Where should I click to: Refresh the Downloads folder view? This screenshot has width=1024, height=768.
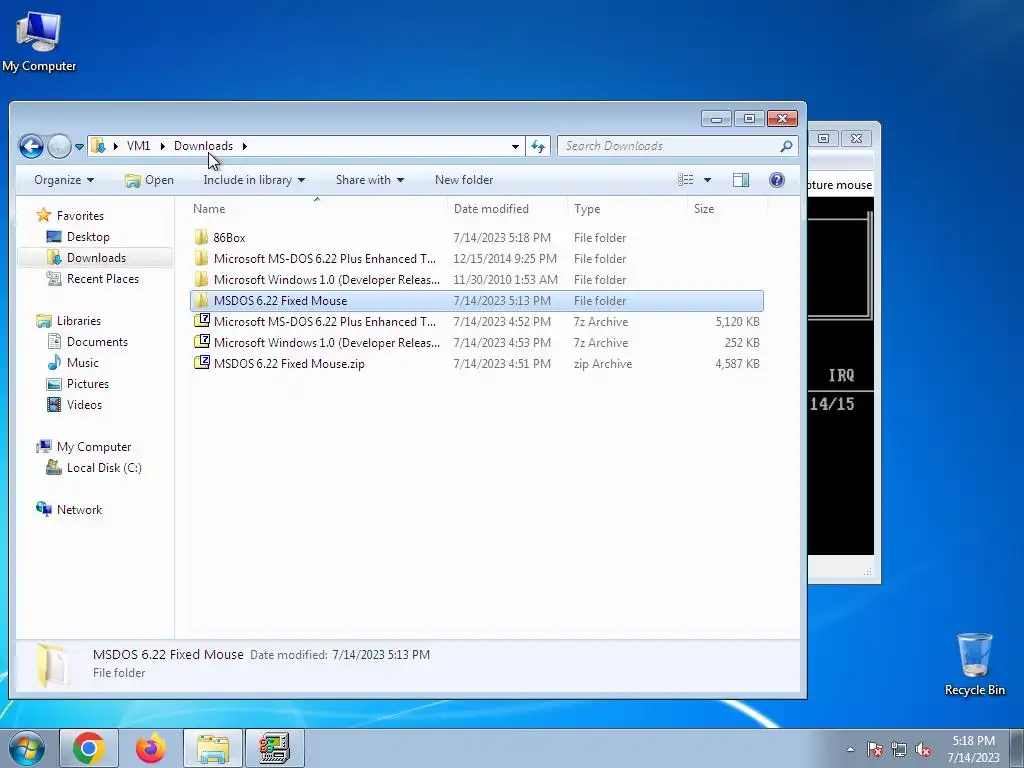(x=537, y=146)
